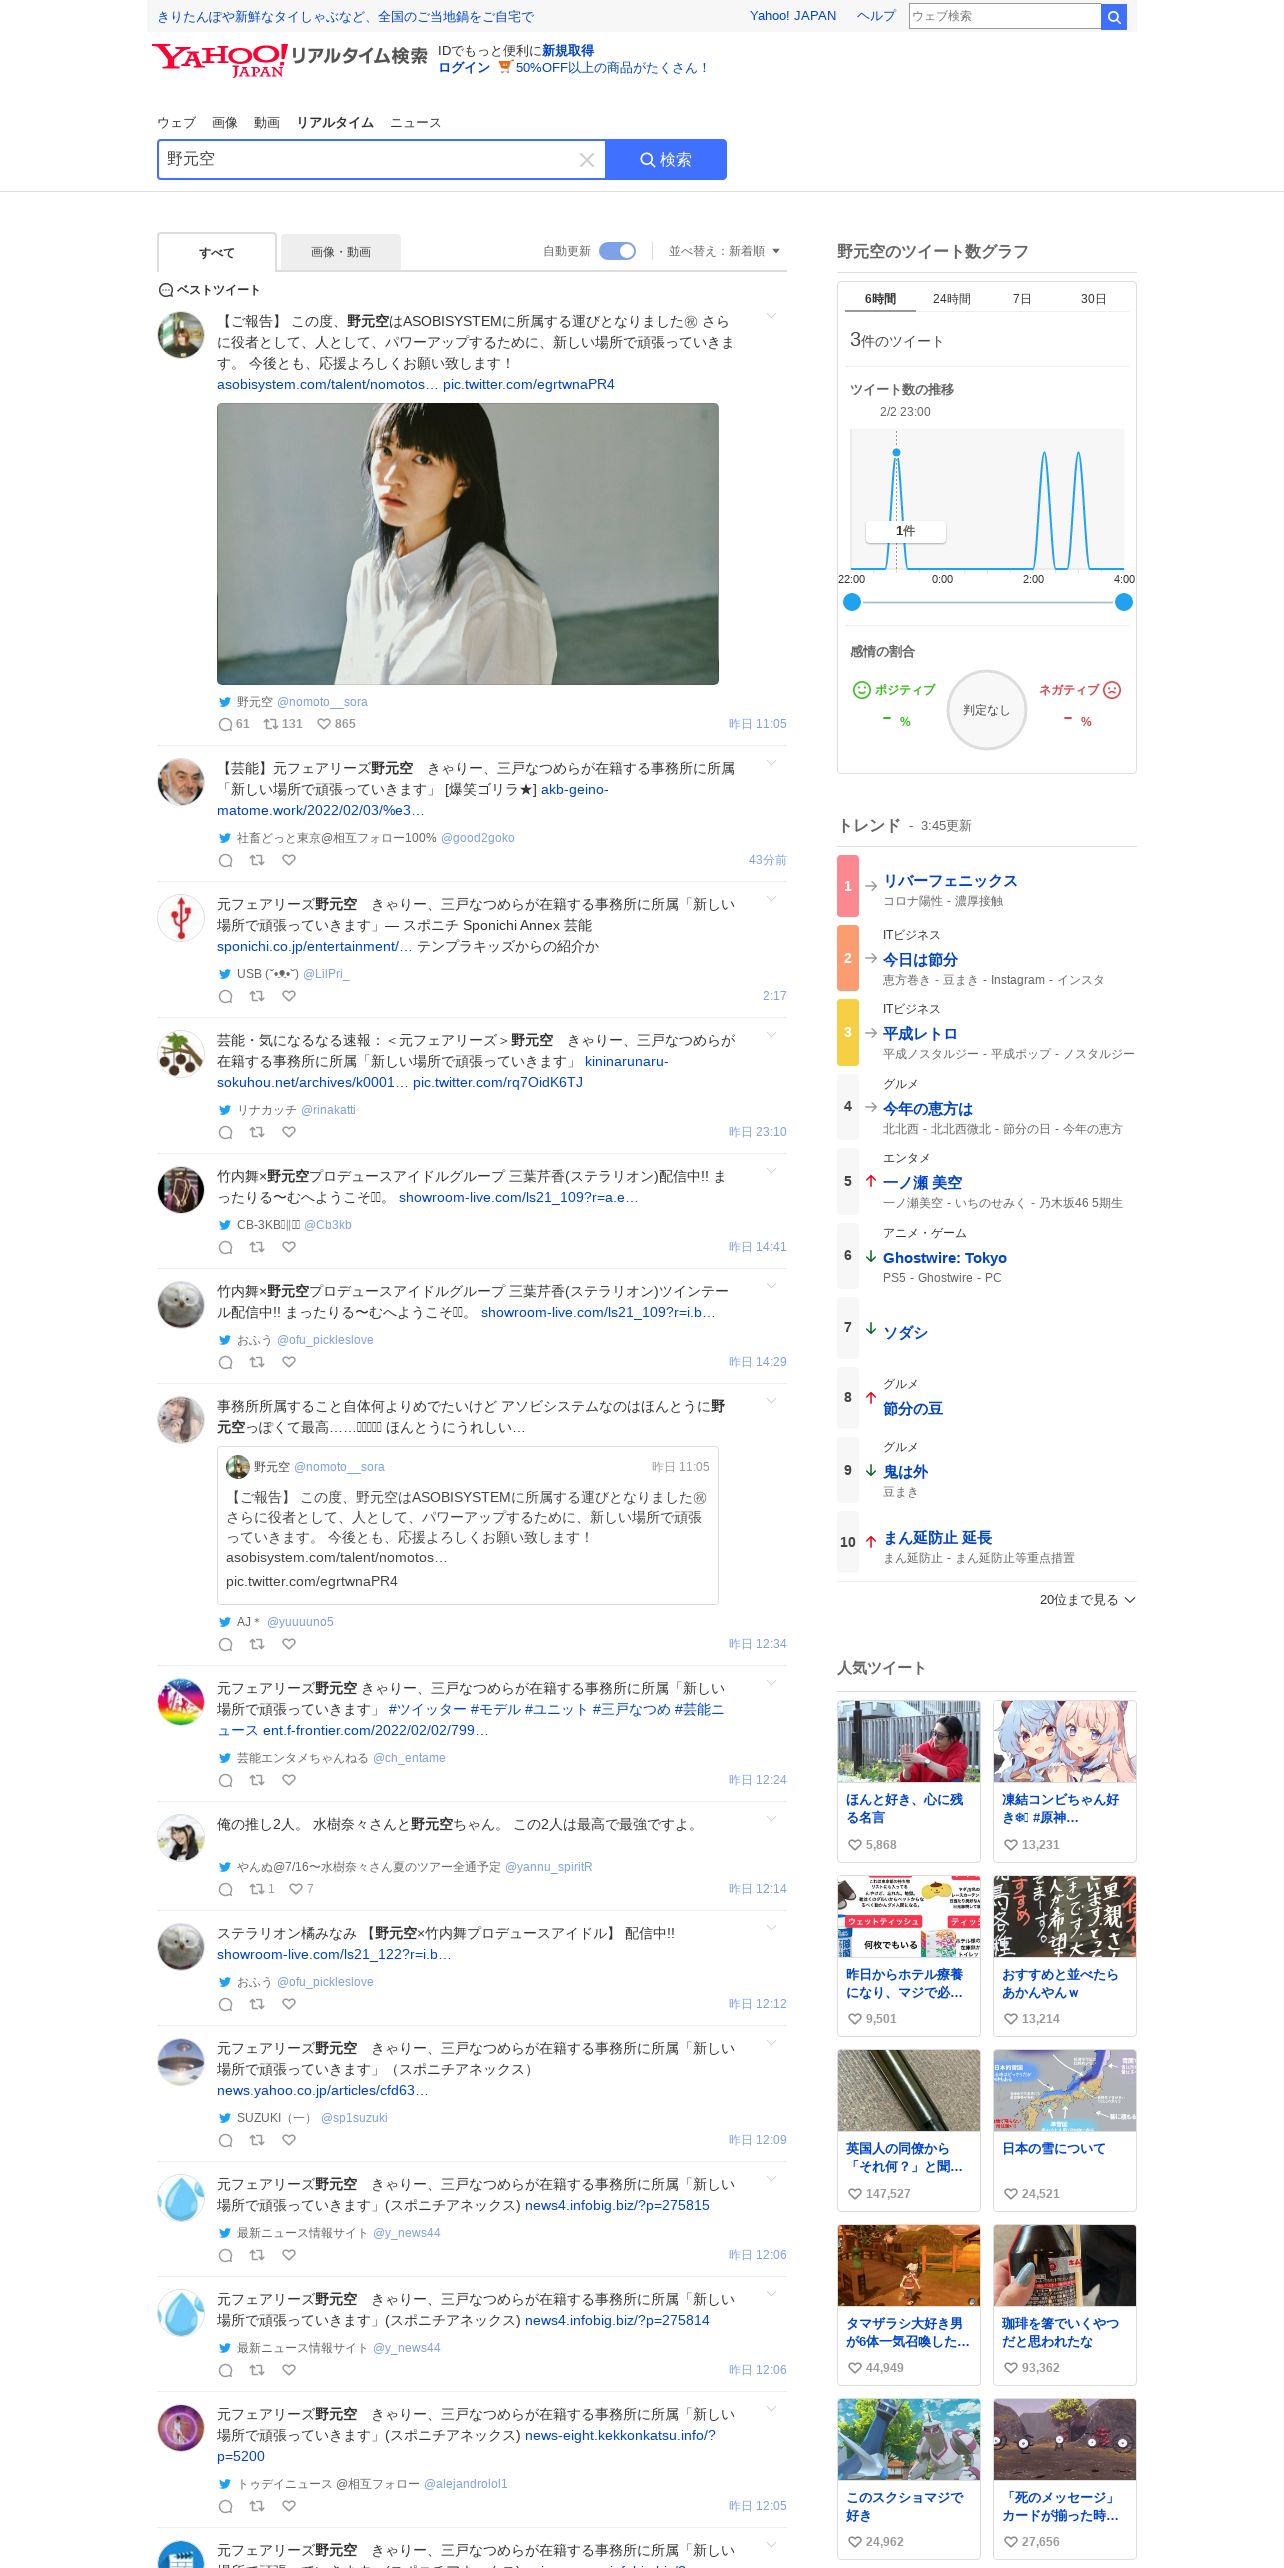Click retweet icon showing 131
This screenshot has height=2568, width=1284.
coord(270,724)
